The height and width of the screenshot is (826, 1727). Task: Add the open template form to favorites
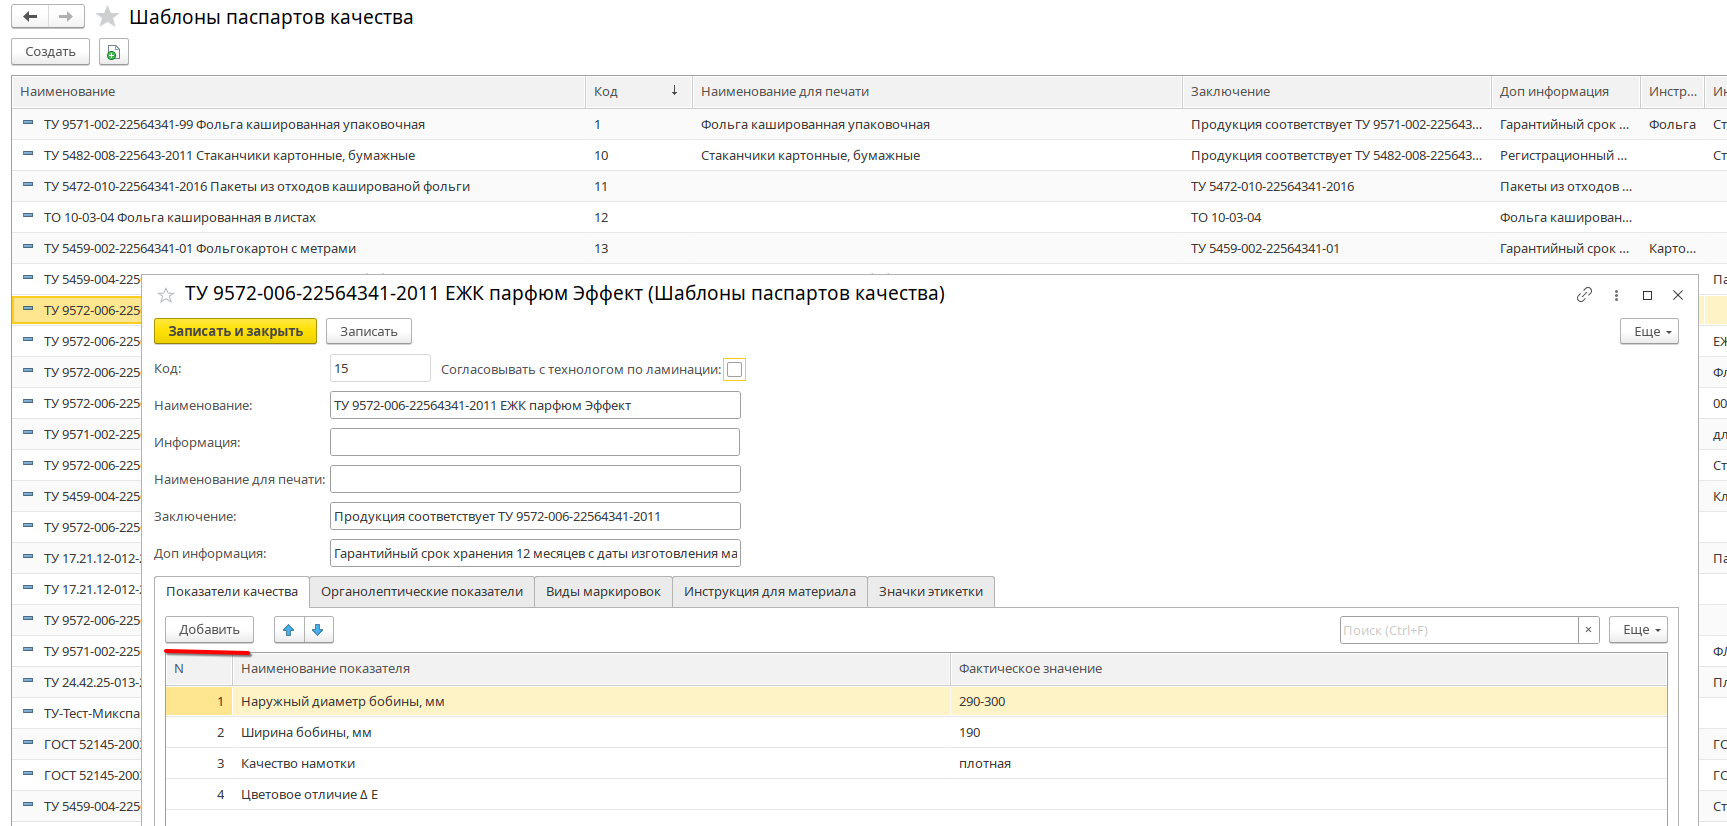tap(166, 295)
